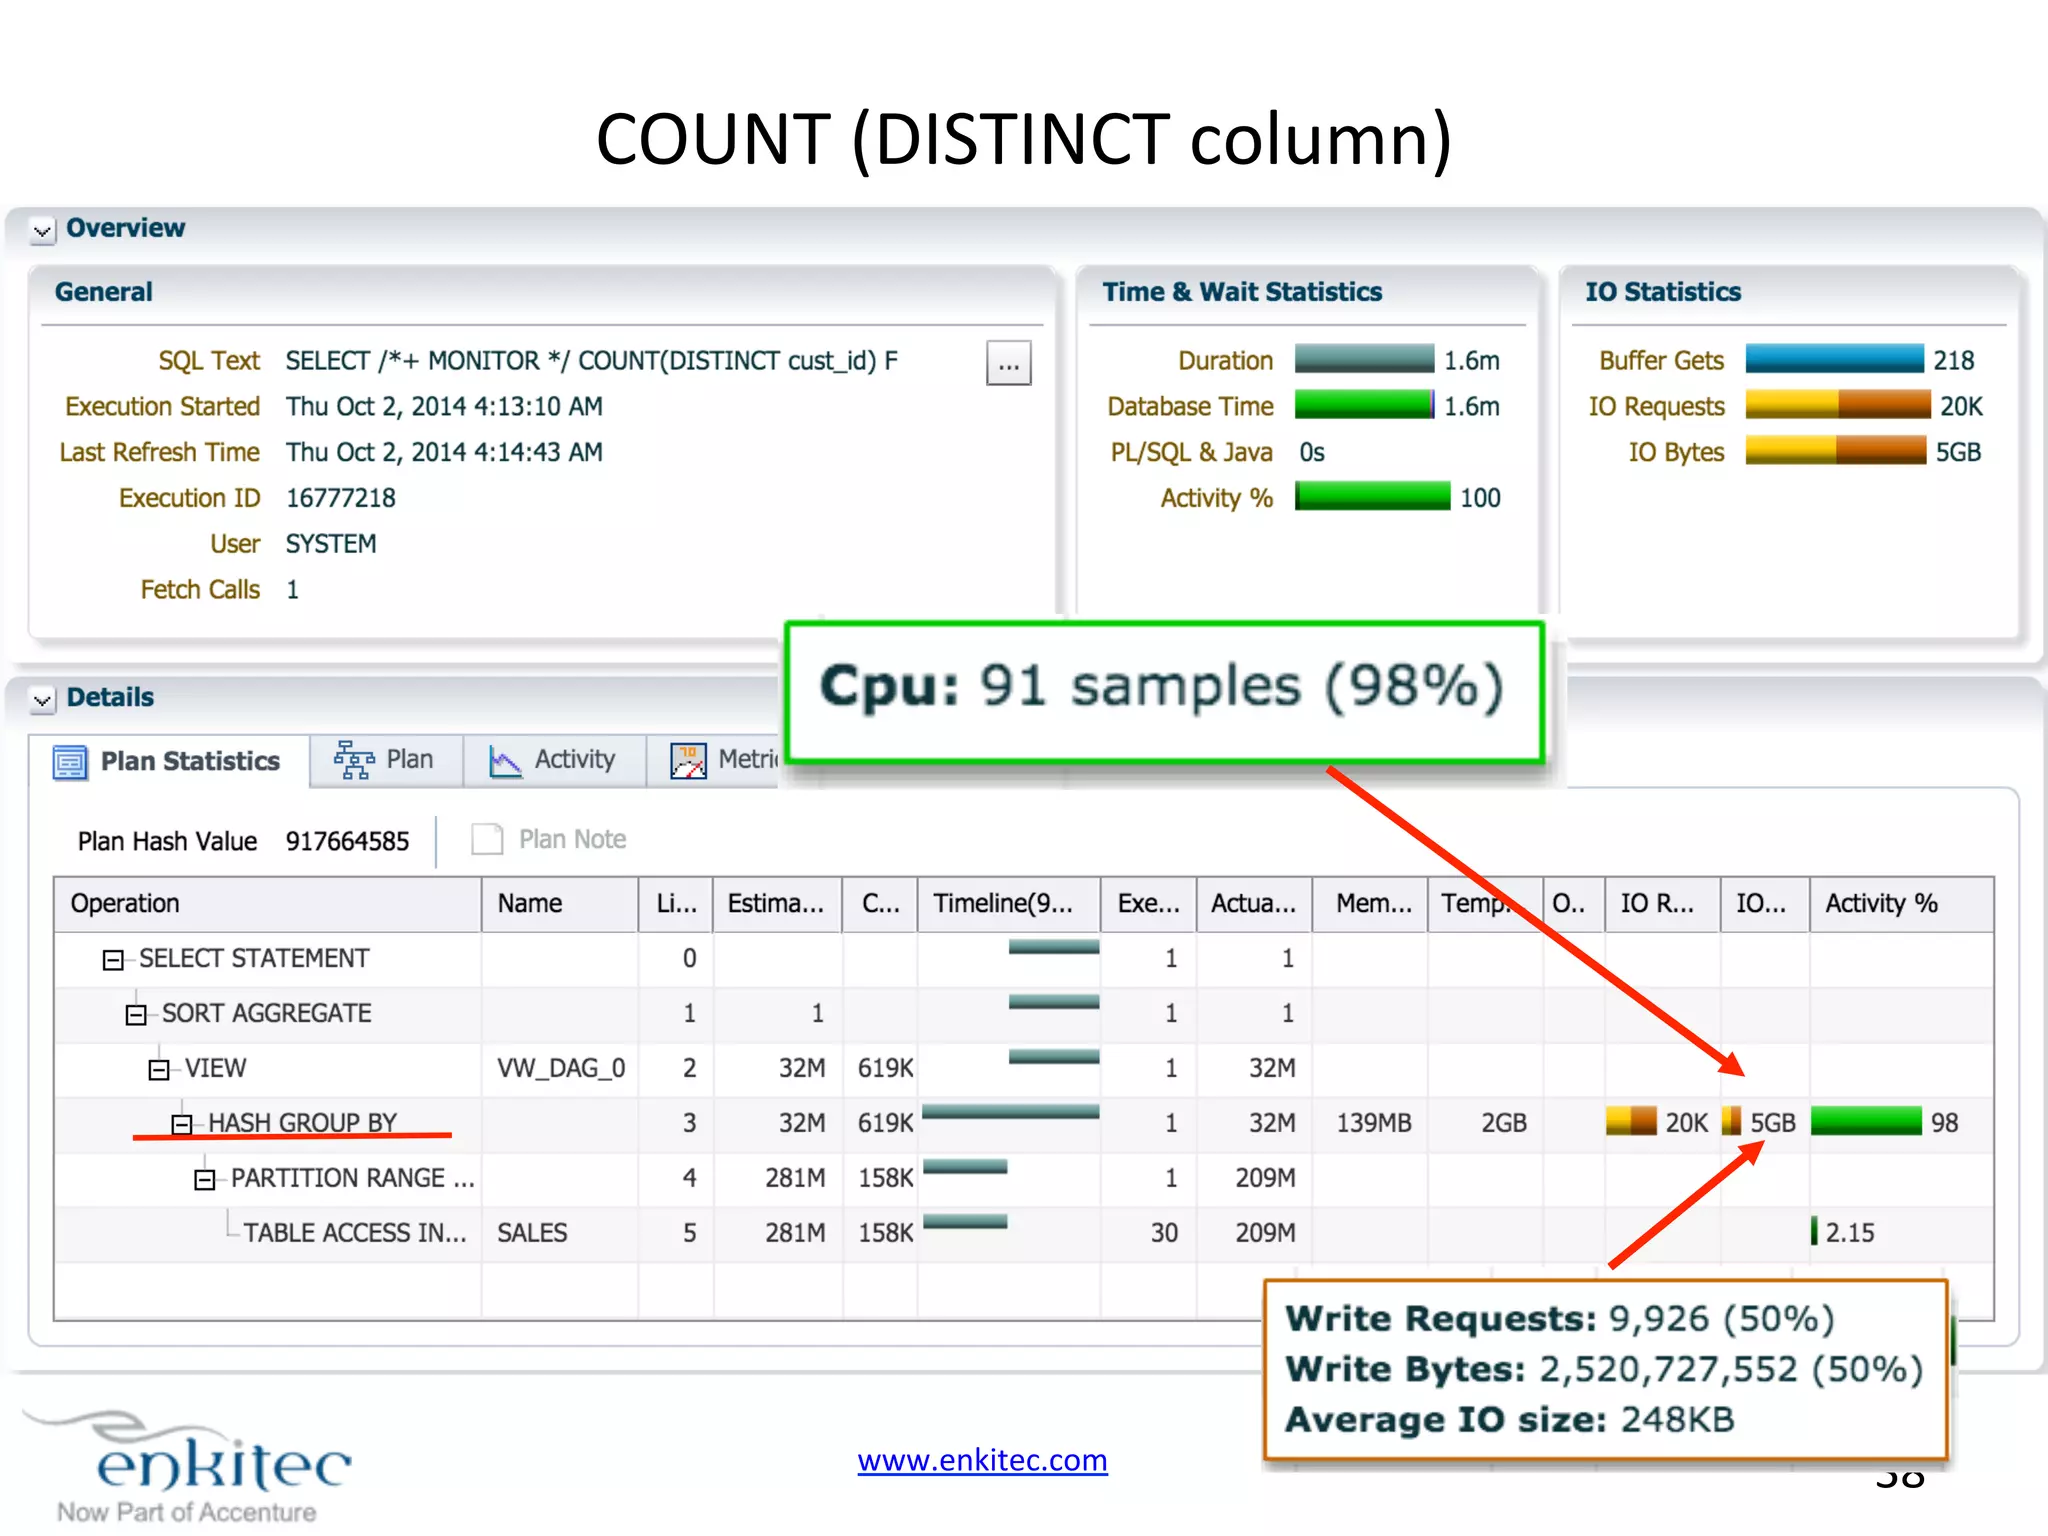2048x1536 pixels.
Task: Click the Activity chart icon
Action: [x=505, y=762]
